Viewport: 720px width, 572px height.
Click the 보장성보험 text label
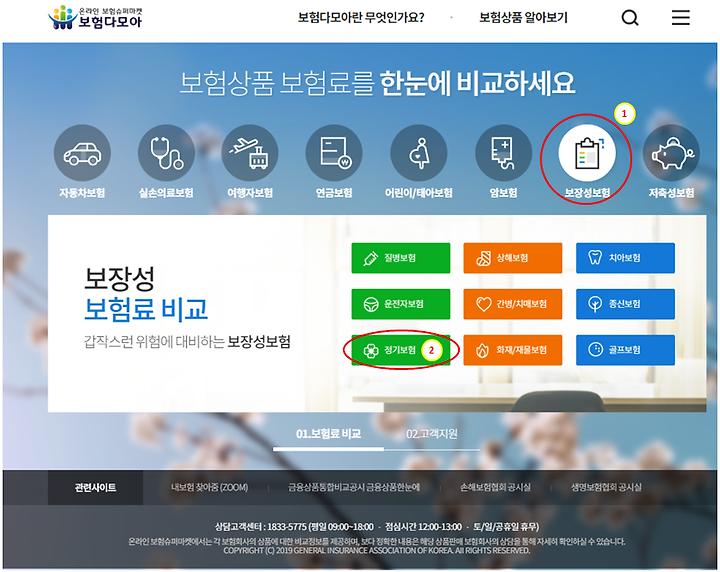587,193
